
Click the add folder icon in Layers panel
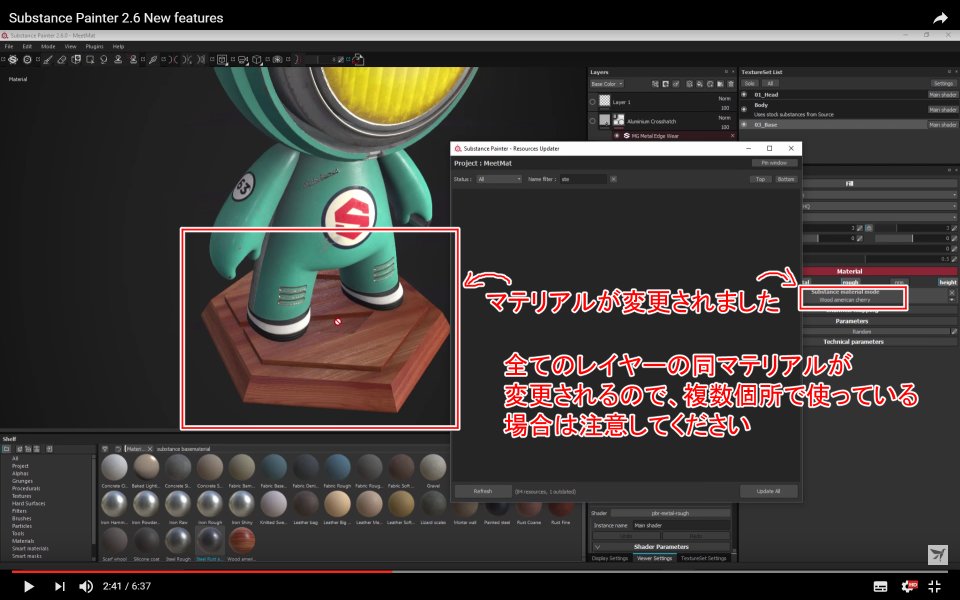point(720,84)
